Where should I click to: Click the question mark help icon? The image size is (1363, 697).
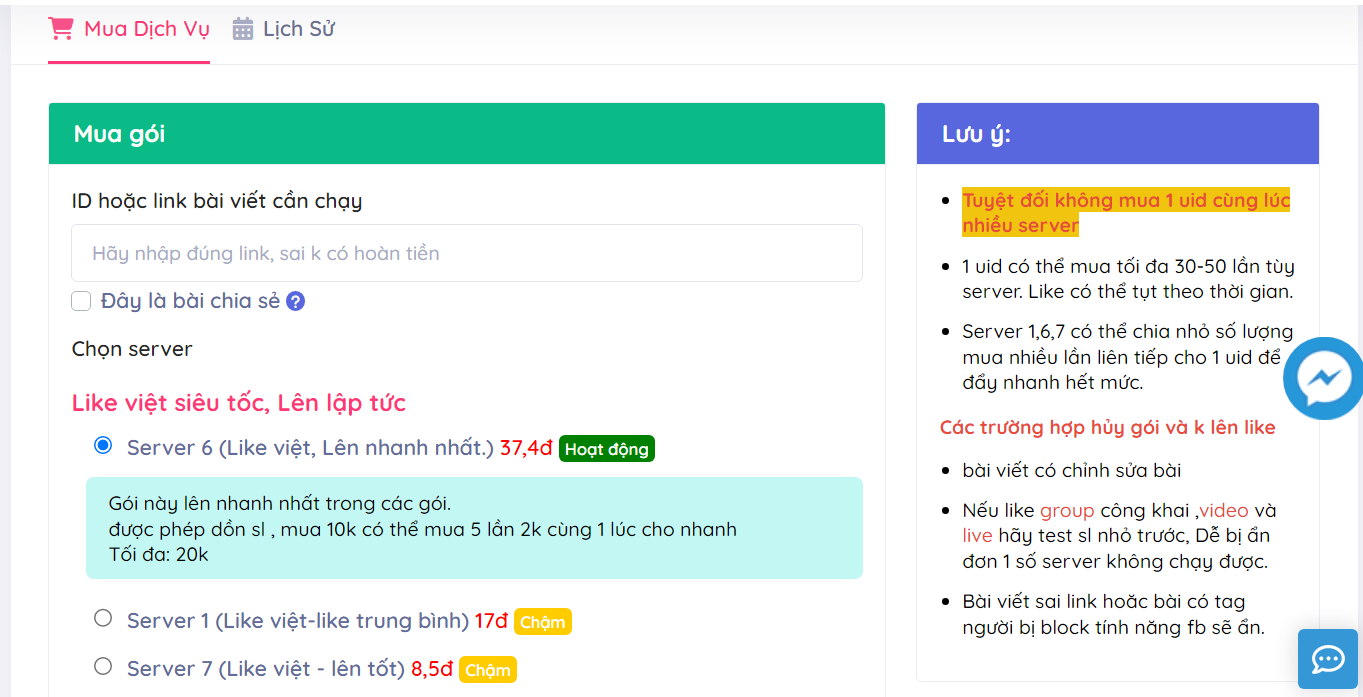click(x=295, y=301)
